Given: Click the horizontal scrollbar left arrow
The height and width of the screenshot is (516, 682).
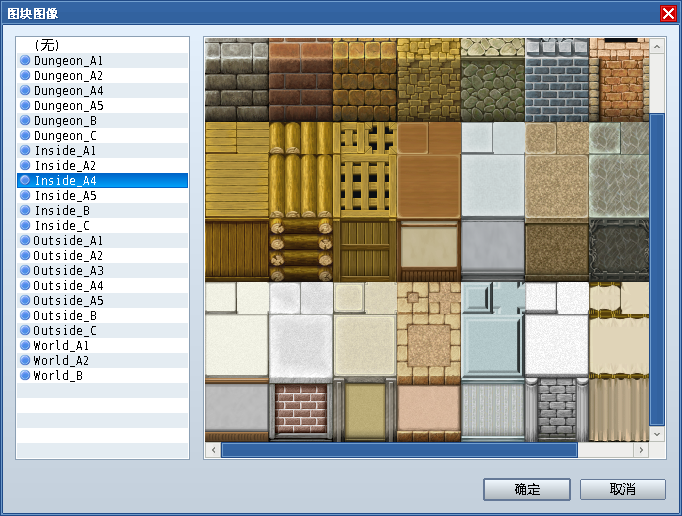Looking at the screenshot, I should click(x=213, y=450).
